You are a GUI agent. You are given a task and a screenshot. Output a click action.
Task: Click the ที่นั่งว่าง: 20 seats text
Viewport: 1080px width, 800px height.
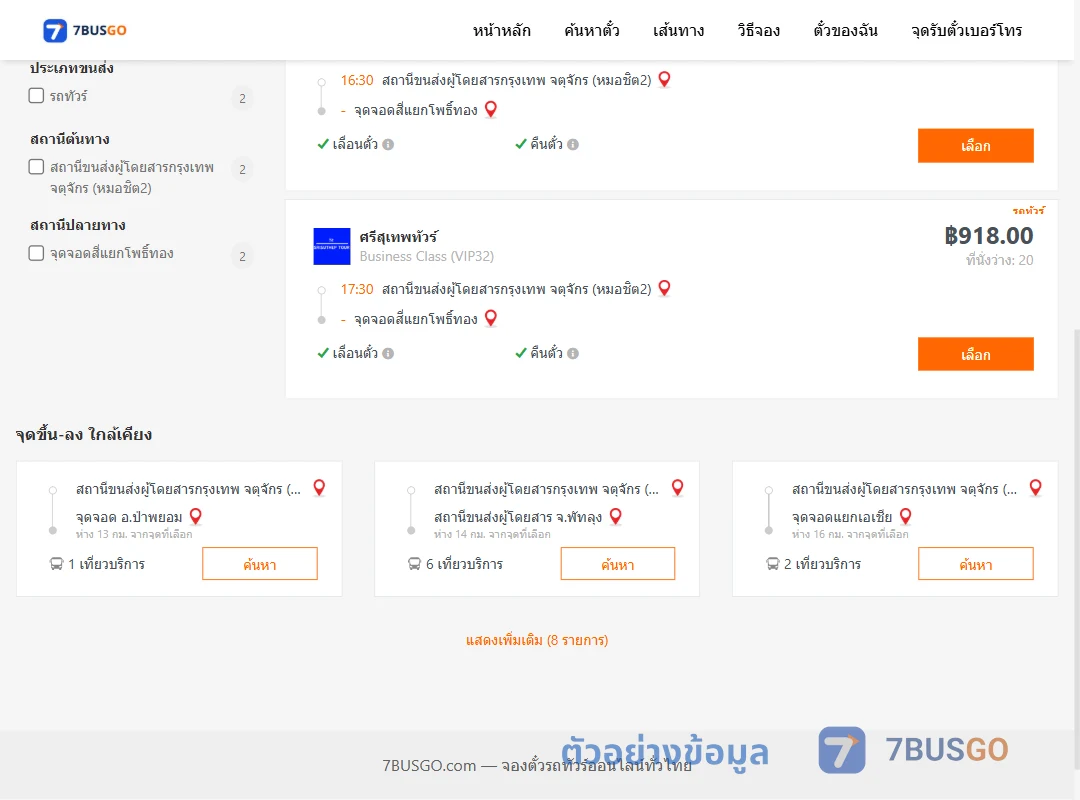[x=999, y=260]
